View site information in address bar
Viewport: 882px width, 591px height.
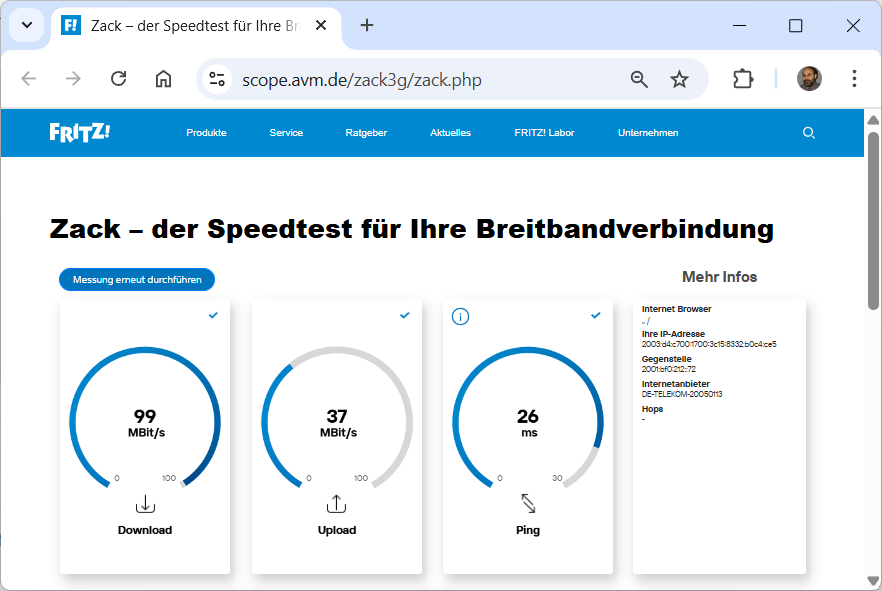217,80
